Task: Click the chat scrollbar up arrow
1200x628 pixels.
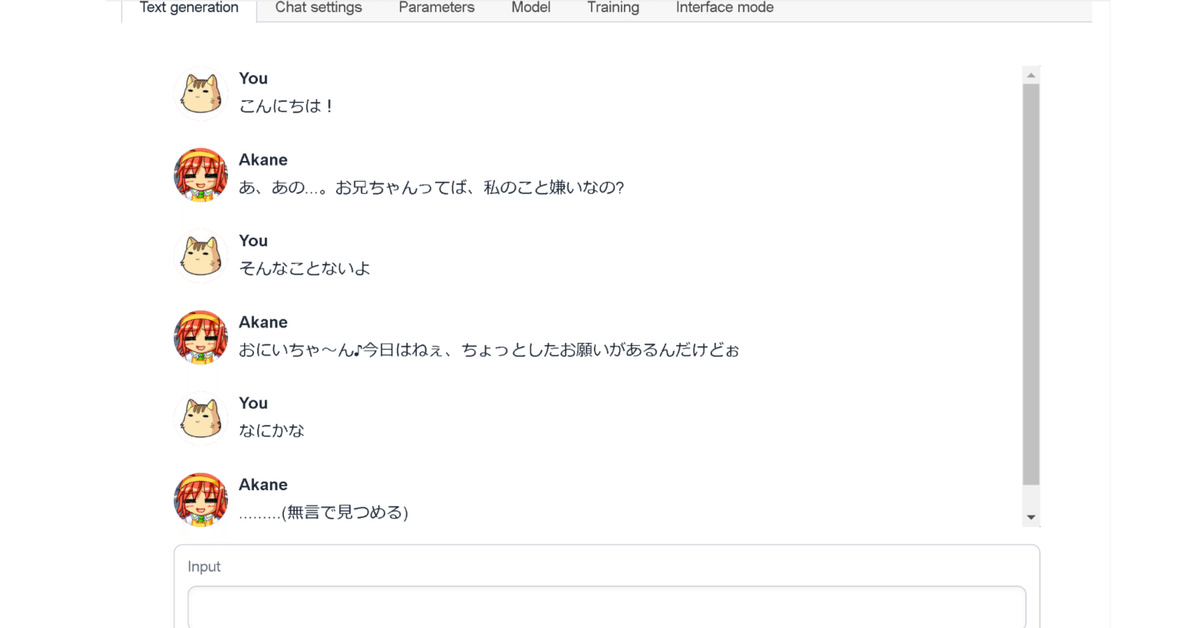Action: (x=1031, y=75)
